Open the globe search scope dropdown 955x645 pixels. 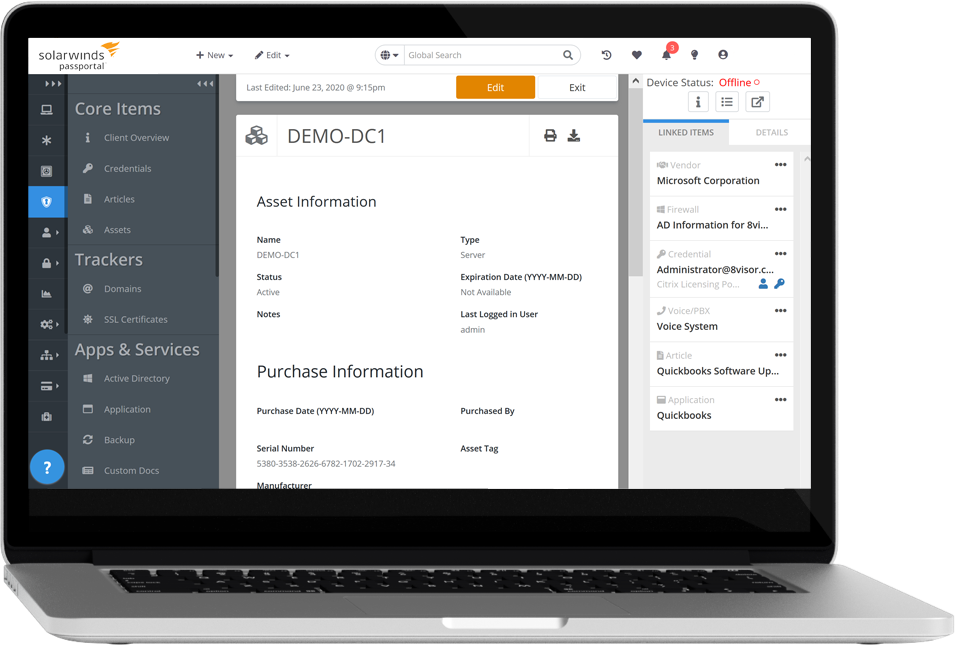pyautogui.click(x=389, y=55)
